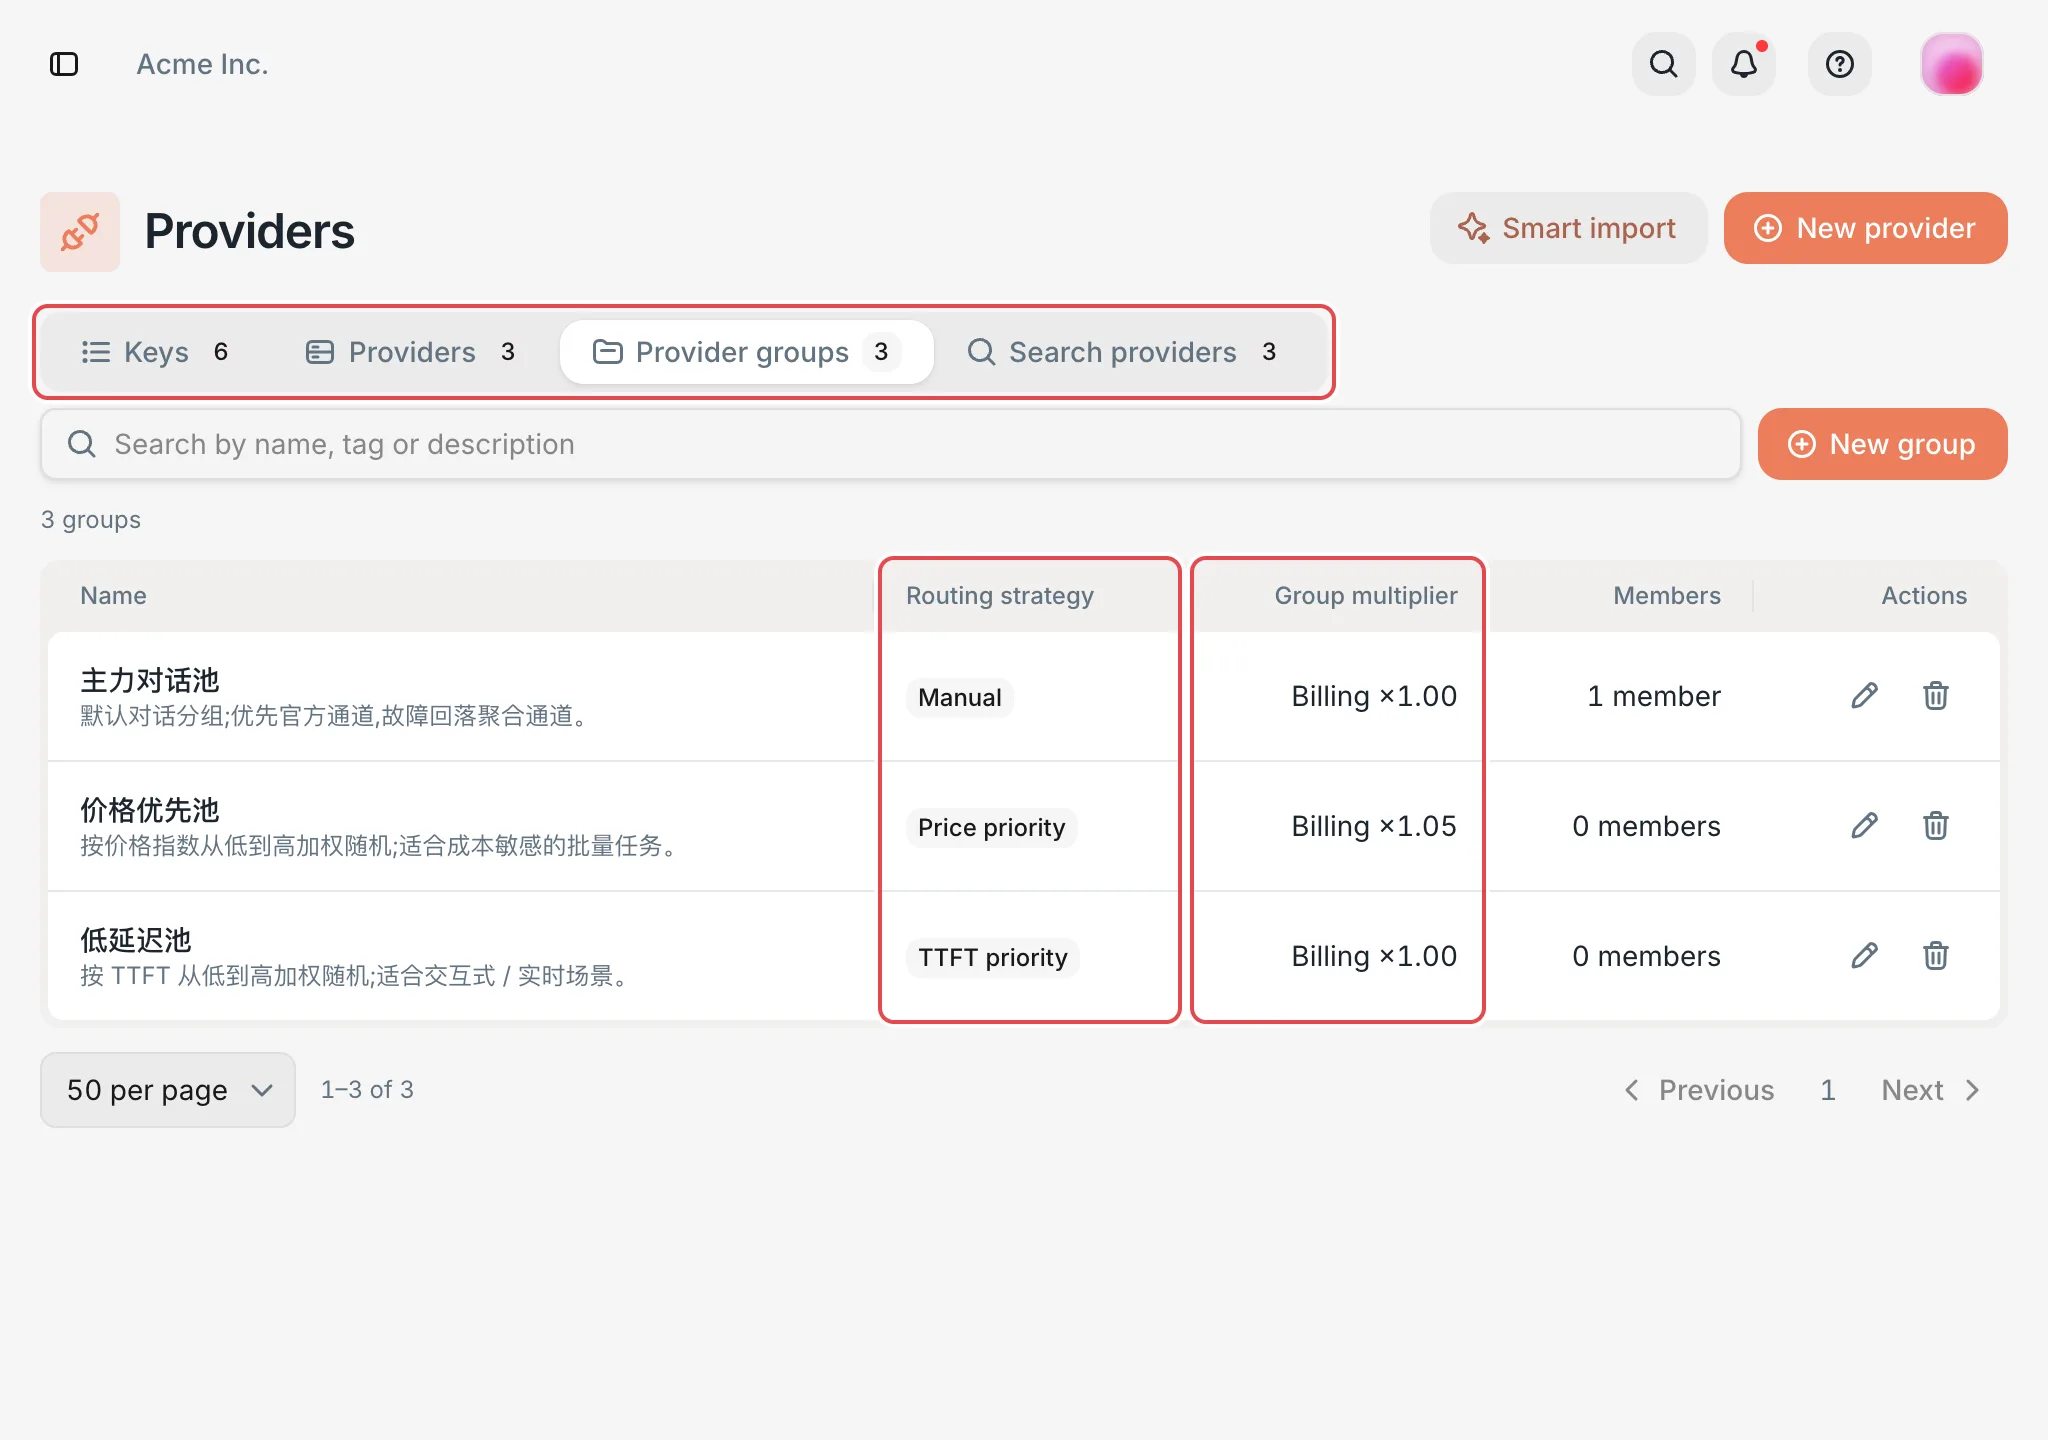Click the Routing strategy column header
Viewport: 2048px width, 1440px height.
(x=1000, y=596)
